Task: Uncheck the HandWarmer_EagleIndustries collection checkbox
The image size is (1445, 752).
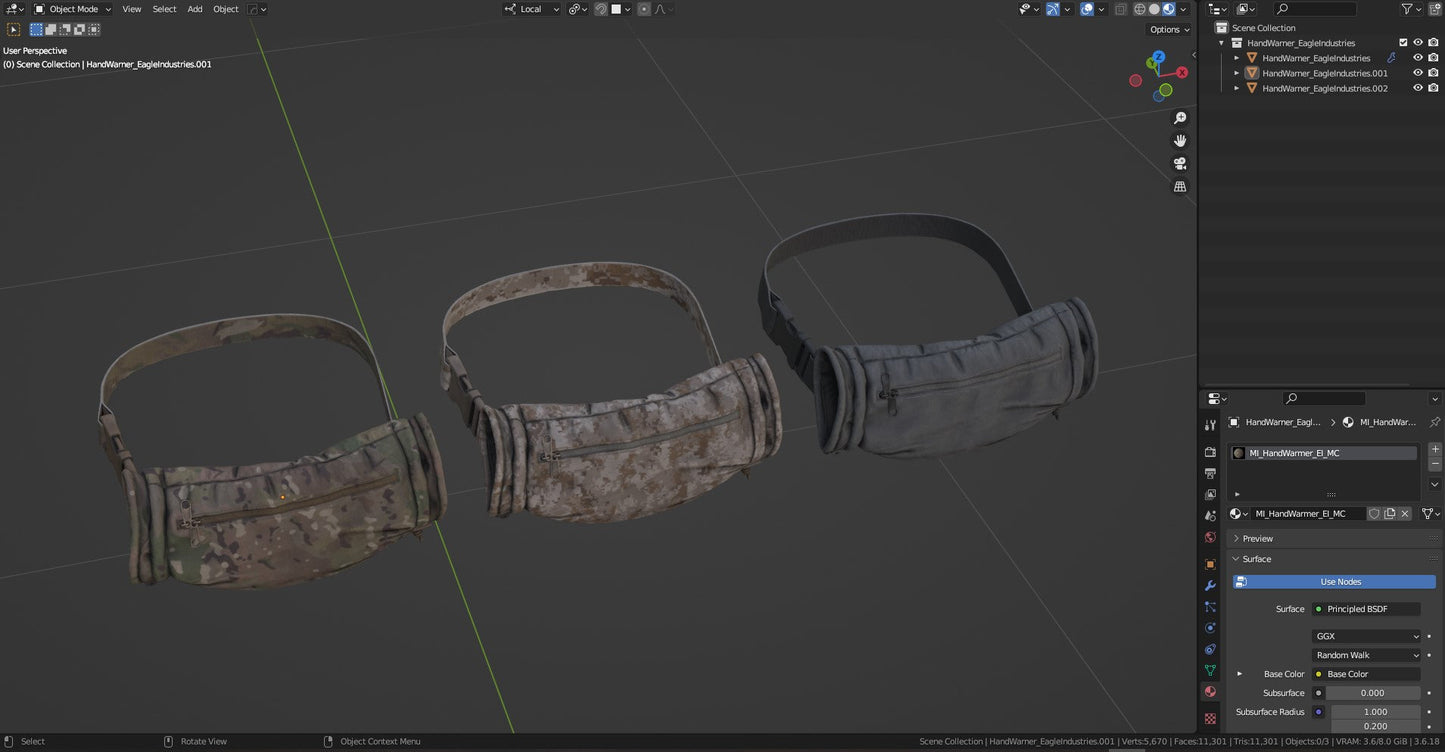Action: pyautogui.click(x=1403, y=42)
